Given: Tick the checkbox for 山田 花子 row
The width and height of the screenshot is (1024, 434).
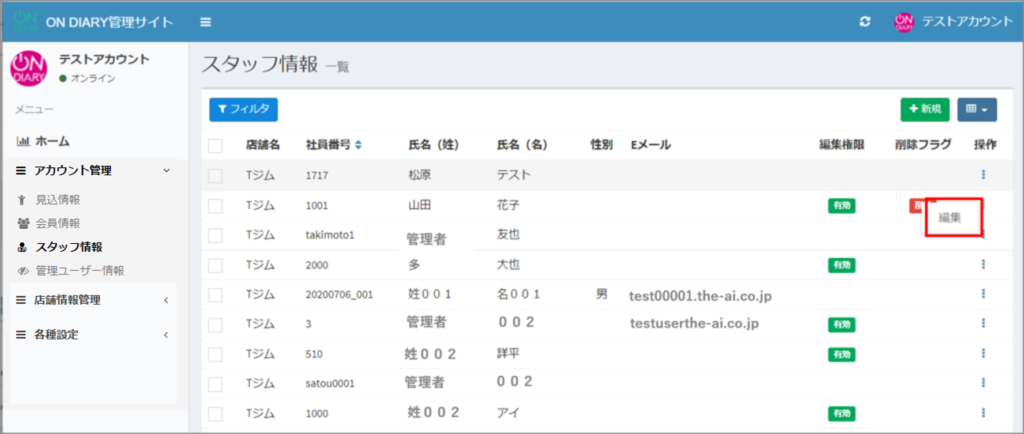Looking at the screenshot, I should click(215, 206).
